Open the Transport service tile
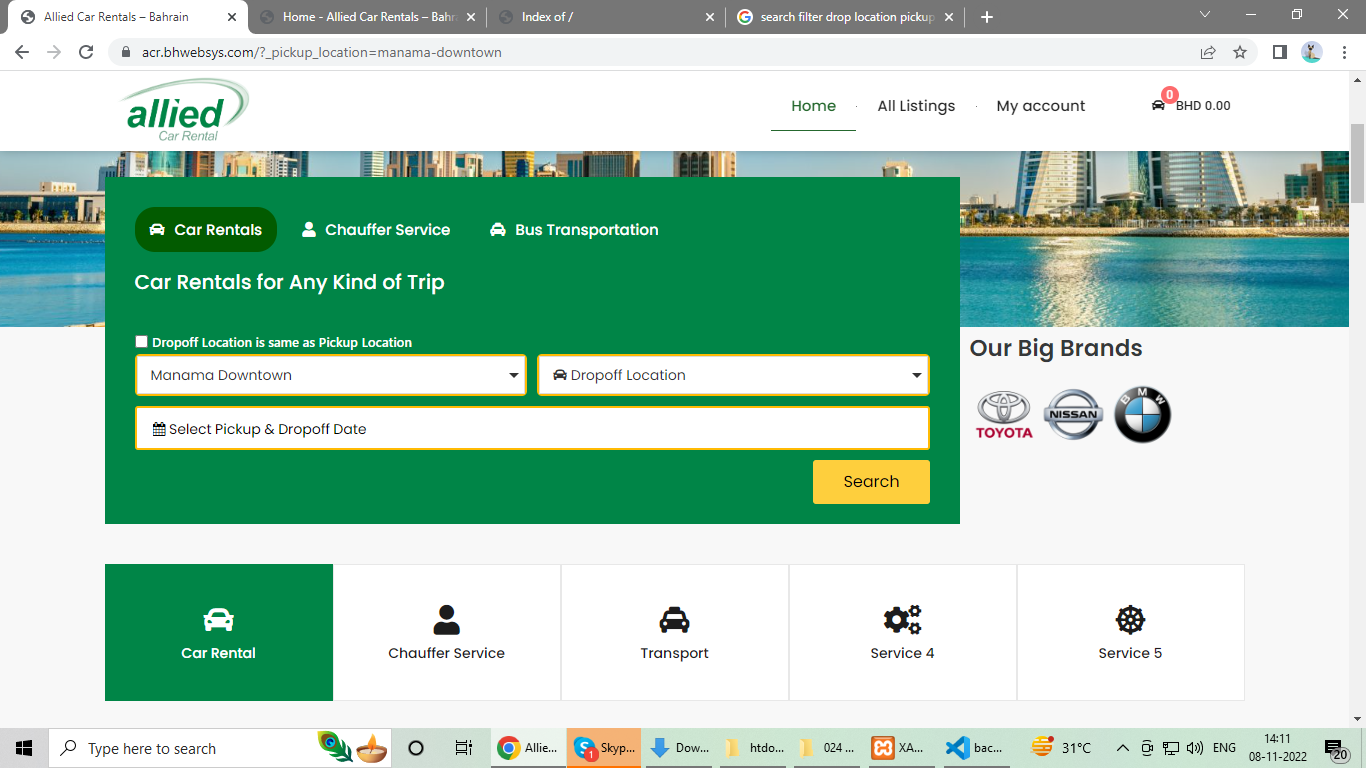Image resolution: width=1366 pixels, height=768 pixels. [675, 632]
